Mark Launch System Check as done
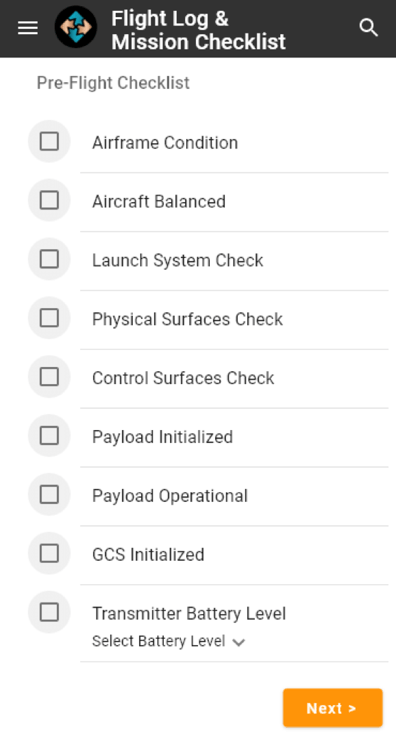 49,259
